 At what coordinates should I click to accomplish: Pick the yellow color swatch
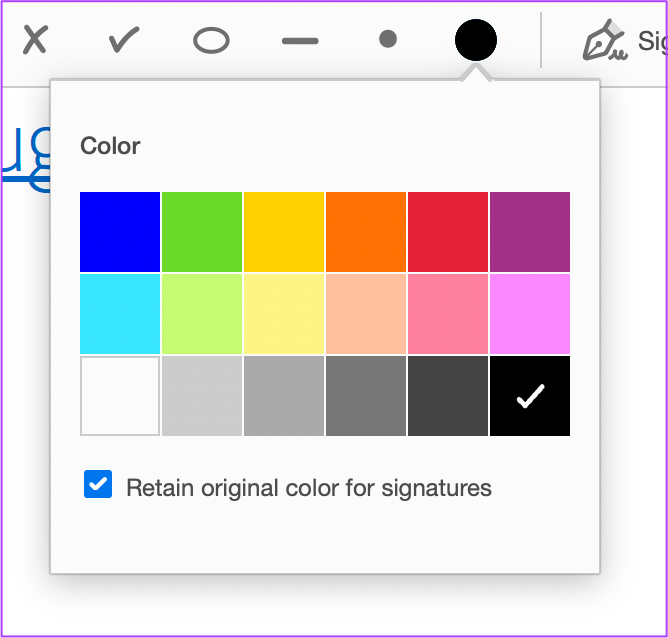click(284, 232)
